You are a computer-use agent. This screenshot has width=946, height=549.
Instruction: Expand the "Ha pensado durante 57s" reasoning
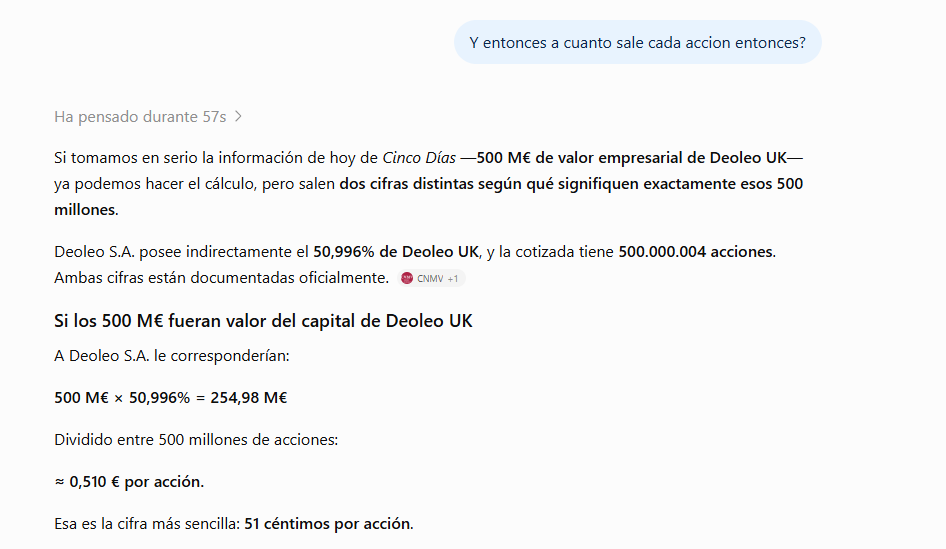click(x=148, y=116)
